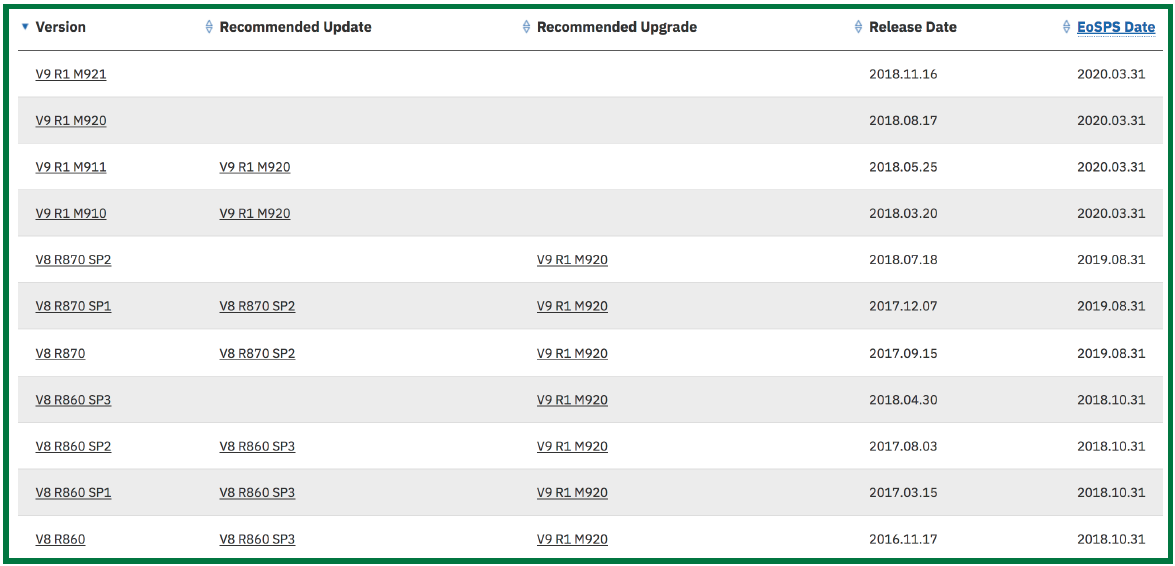Click sort icon beside Release Date header
The width and height of the screenshot is (1175, 566).
(x=859, y=27)
